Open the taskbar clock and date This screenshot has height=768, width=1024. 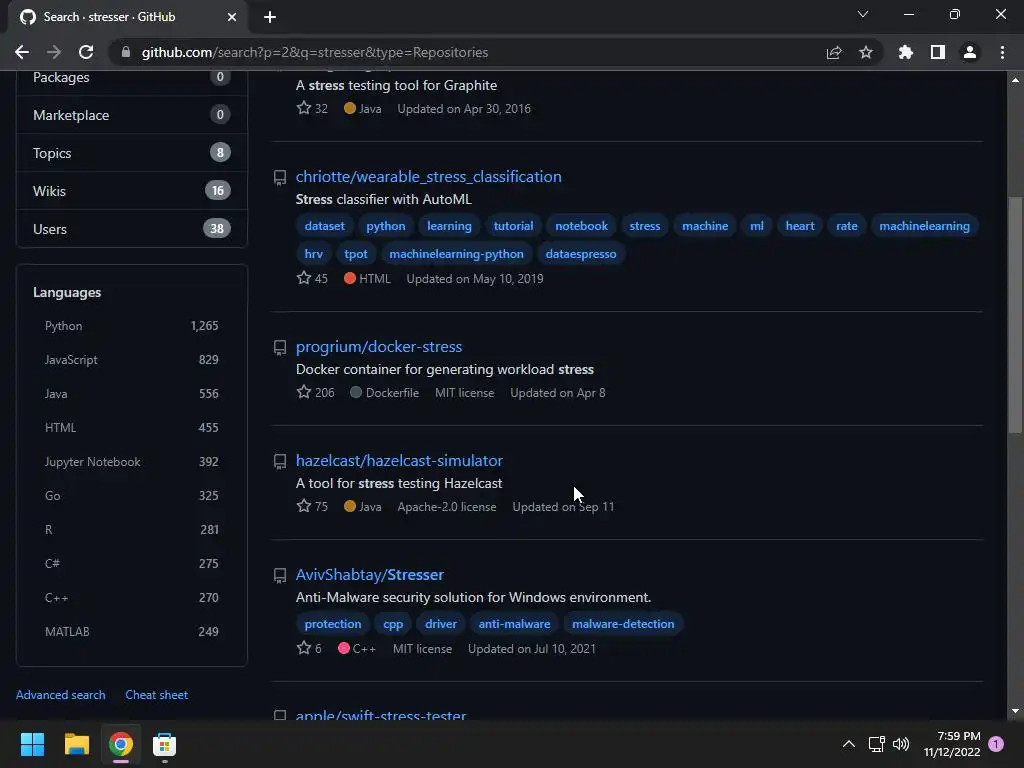pyautogui.click(x=952, y=744)
